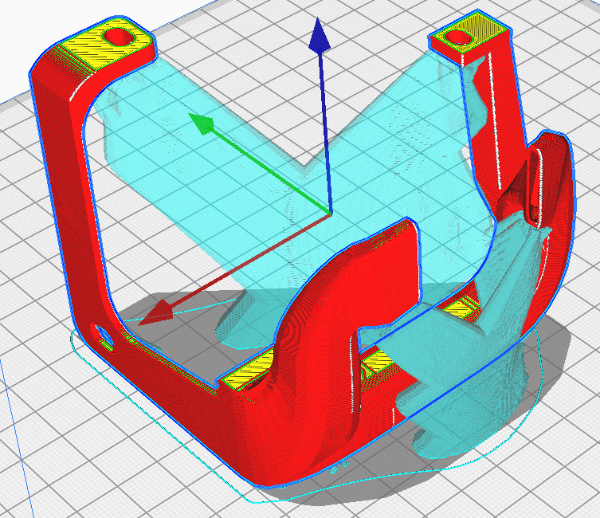The image size is (600, 518).
Task: Click the yellow top surface on left arm
Action: point(106,44)
